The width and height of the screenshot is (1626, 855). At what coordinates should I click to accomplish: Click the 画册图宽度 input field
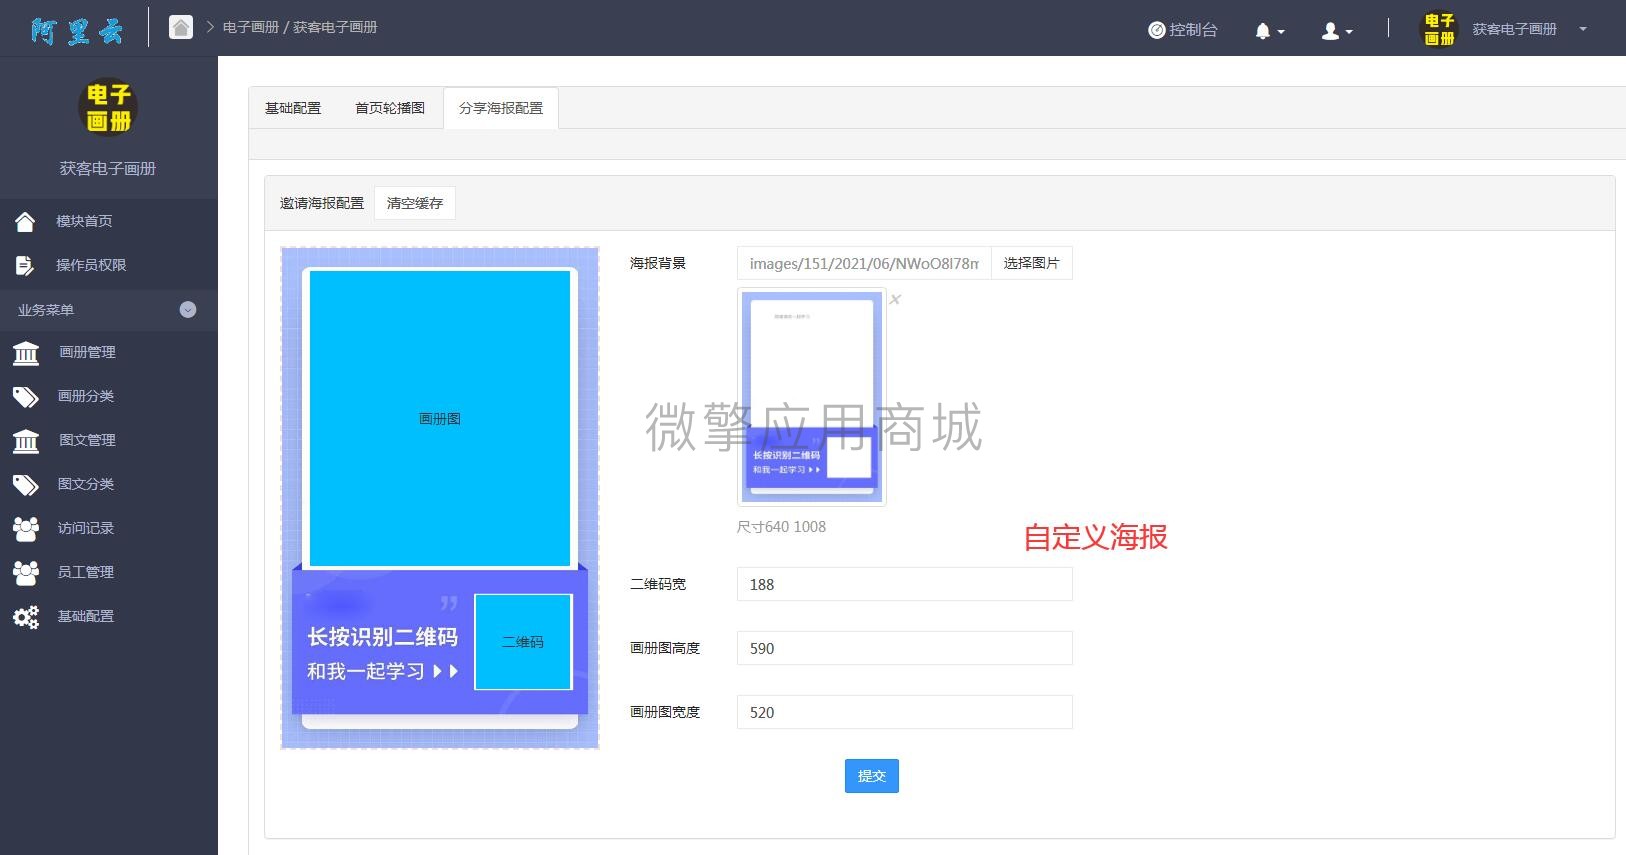(904, 712)
